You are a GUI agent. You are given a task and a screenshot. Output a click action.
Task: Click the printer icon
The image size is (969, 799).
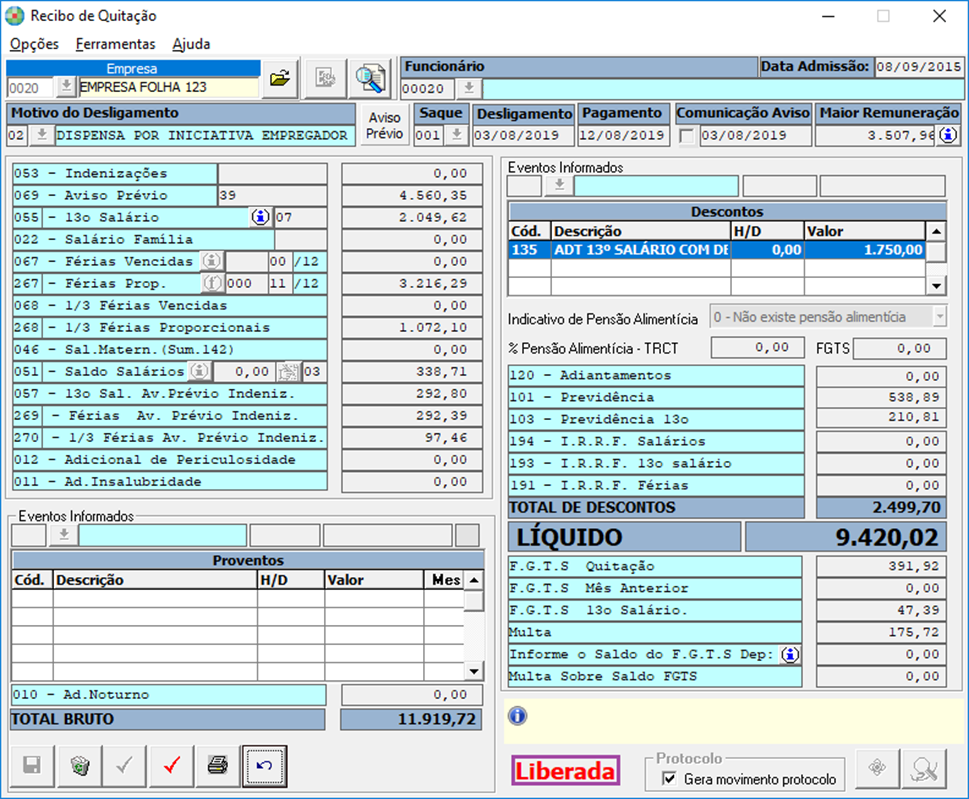[x=218, y=766]
